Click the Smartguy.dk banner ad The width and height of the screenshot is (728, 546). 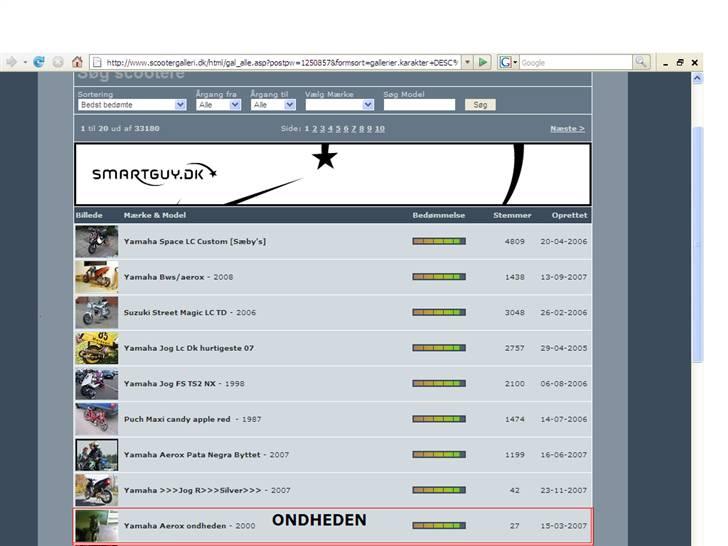pos(332,174)
